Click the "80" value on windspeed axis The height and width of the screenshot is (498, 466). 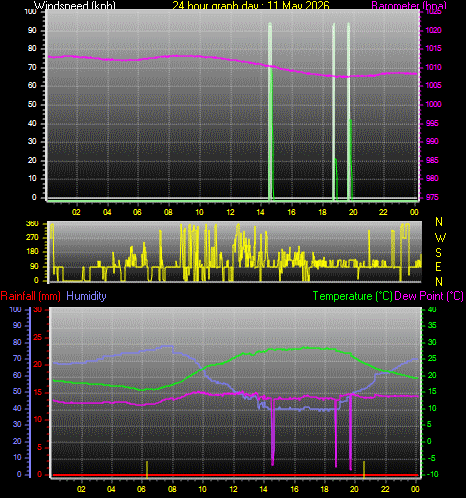(32, 48)
